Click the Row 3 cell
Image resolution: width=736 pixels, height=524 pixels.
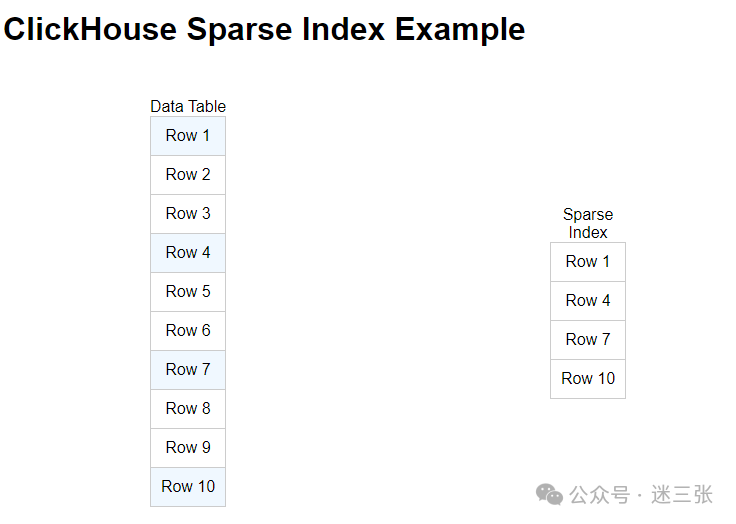(188, 214)
